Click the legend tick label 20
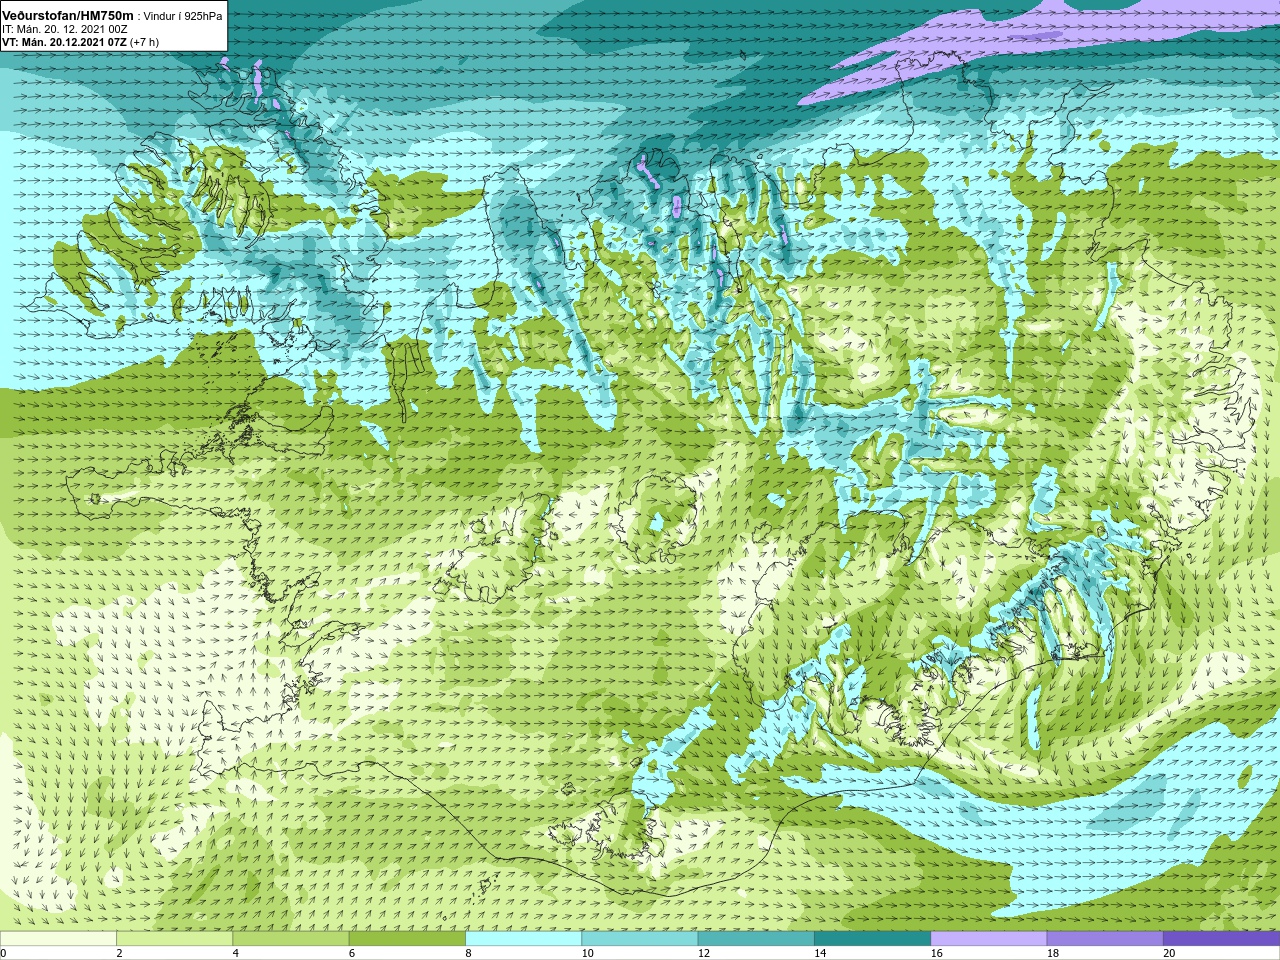This screenshot has height=960, width=1280. pos(1169,953)
